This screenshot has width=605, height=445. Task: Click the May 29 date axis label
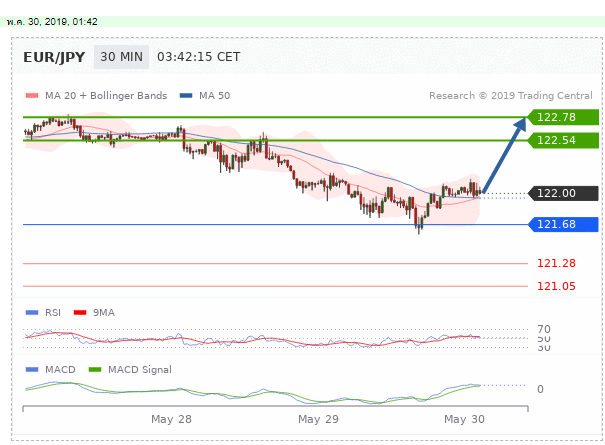(318, 419)
